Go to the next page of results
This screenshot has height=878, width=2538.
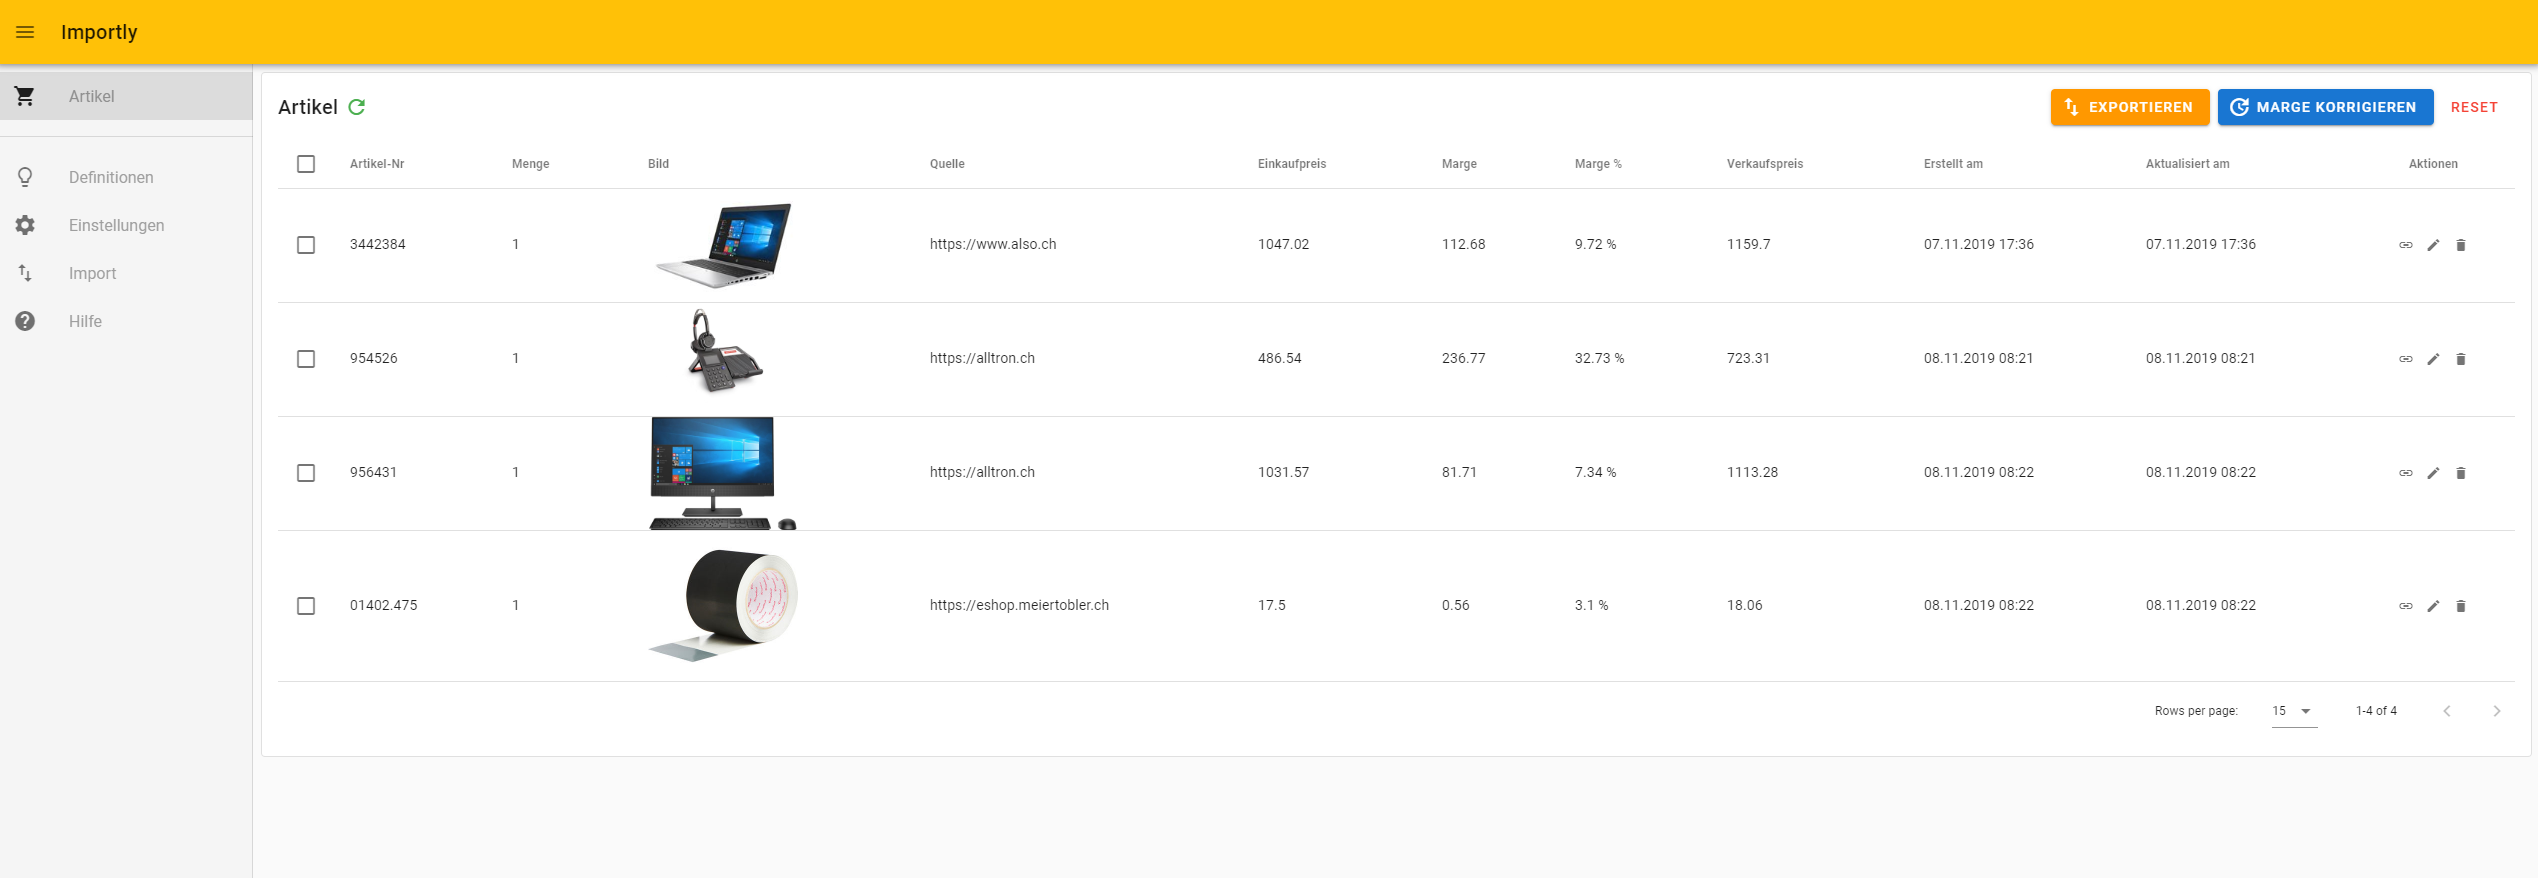2496,711
